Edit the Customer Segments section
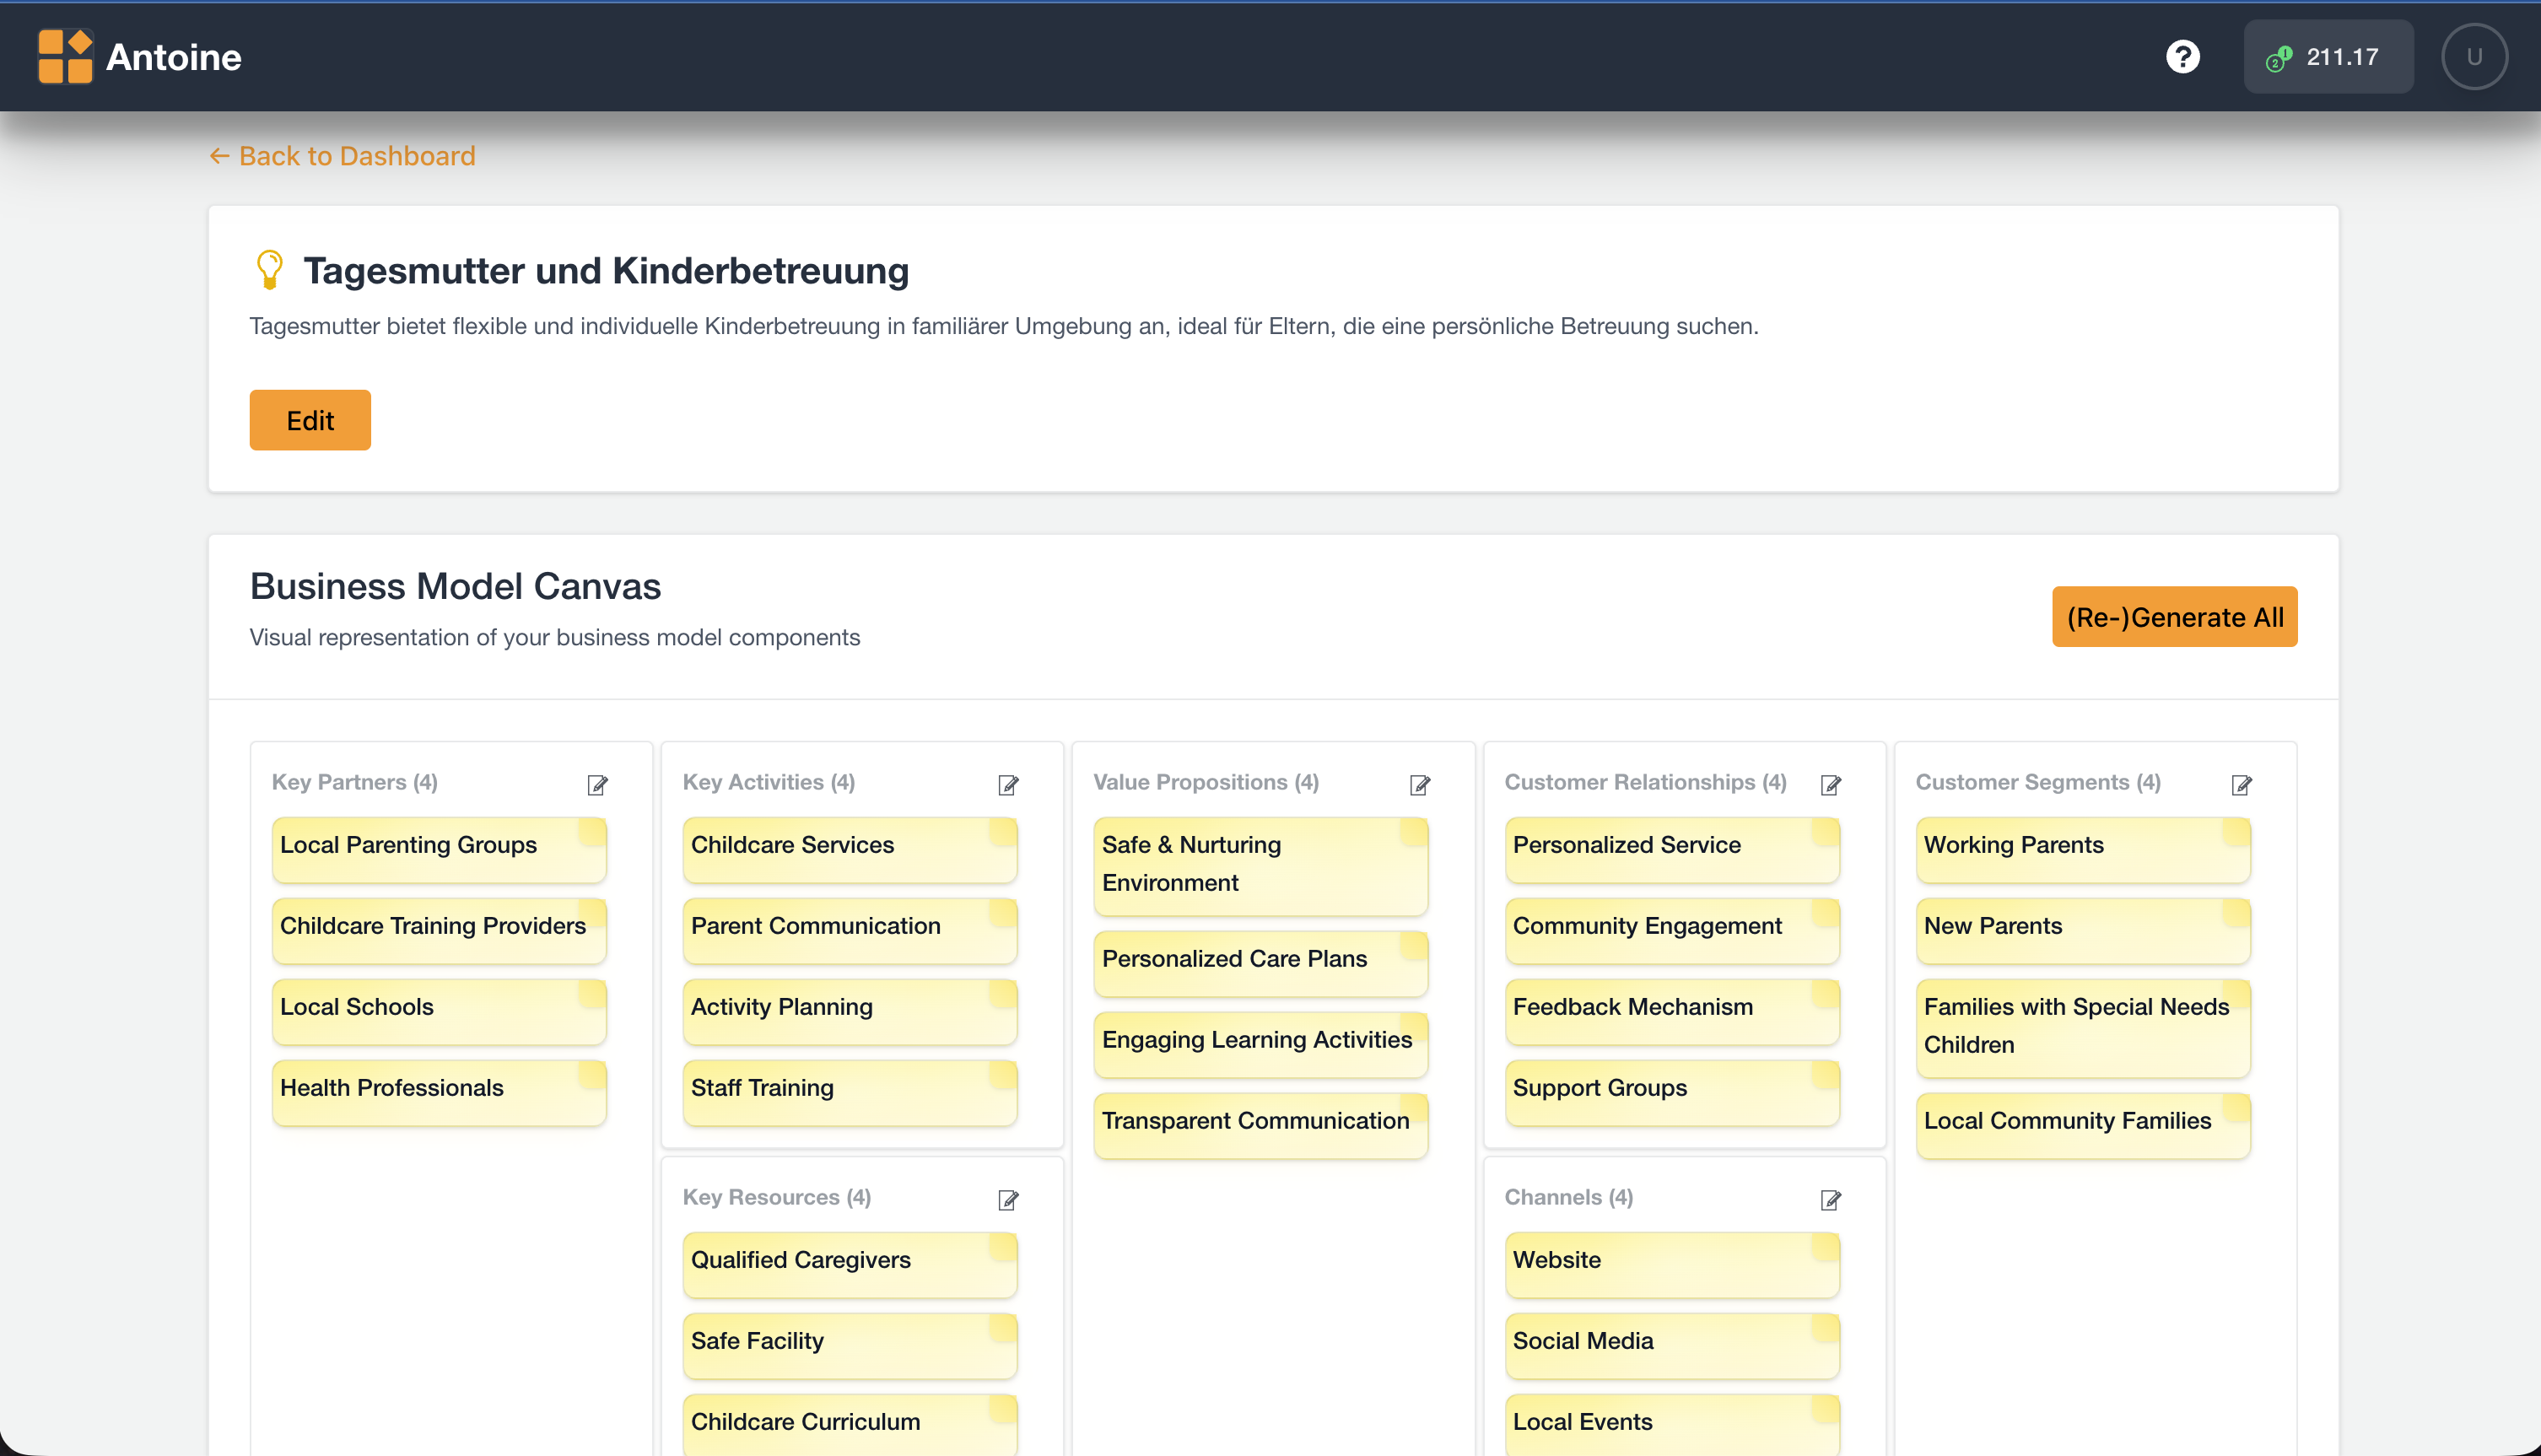2541x1456 pixels. pyautogui.click(x=2241, y=785)
